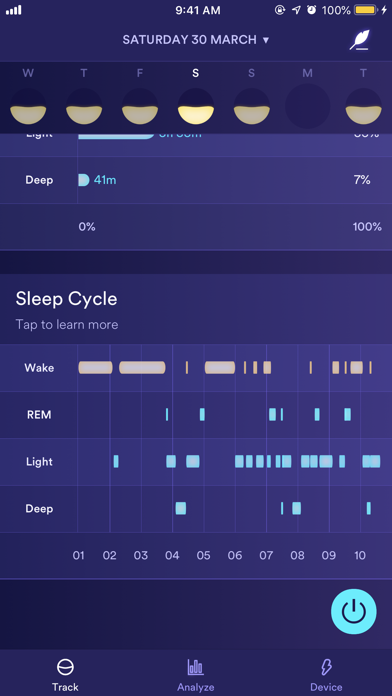Screen dimensions: 392x696
Task: Tap the Deep sleep 41m bar
Action: [84, 180]
